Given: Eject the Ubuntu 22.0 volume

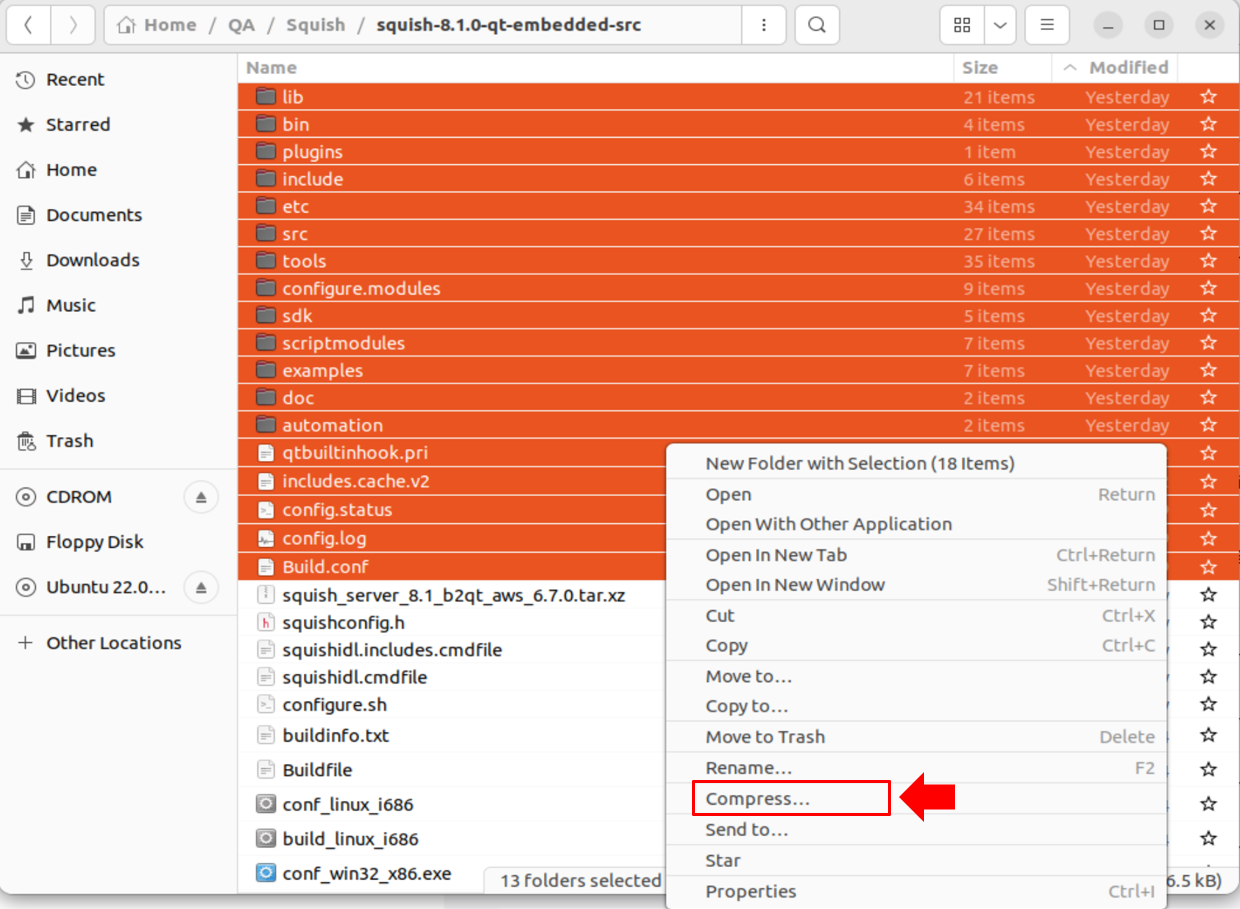Looking at the screenshot, I should tap(201, 587).
